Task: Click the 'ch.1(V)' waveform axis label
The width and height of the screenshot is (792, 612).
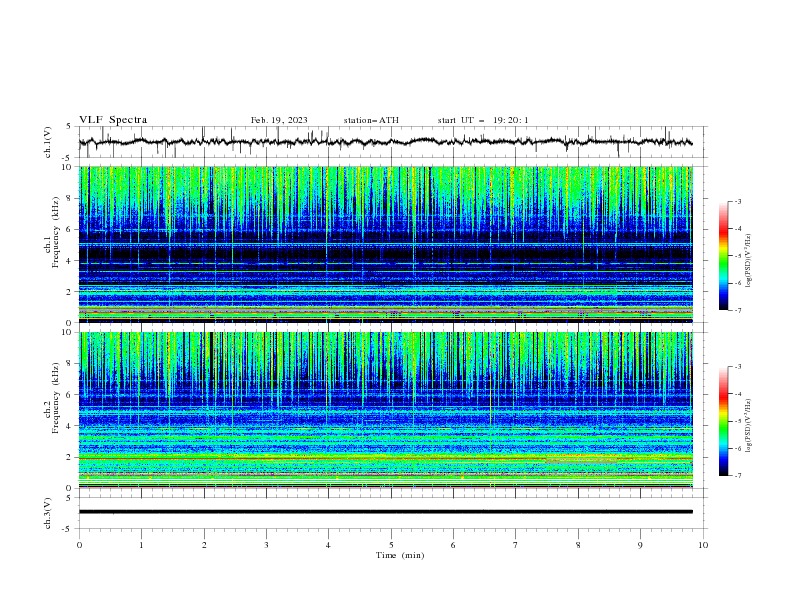Action: (x=48, y=142)
